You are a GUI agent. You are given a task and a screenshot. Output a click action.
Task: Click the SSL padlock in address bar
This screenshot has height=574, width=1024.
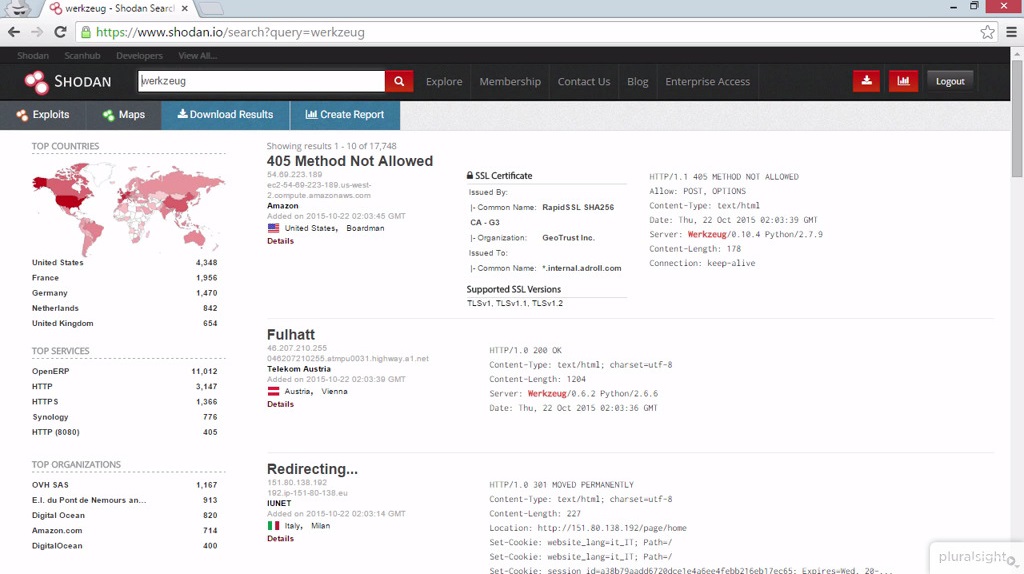pyautogui.click(x=86, y=32)
